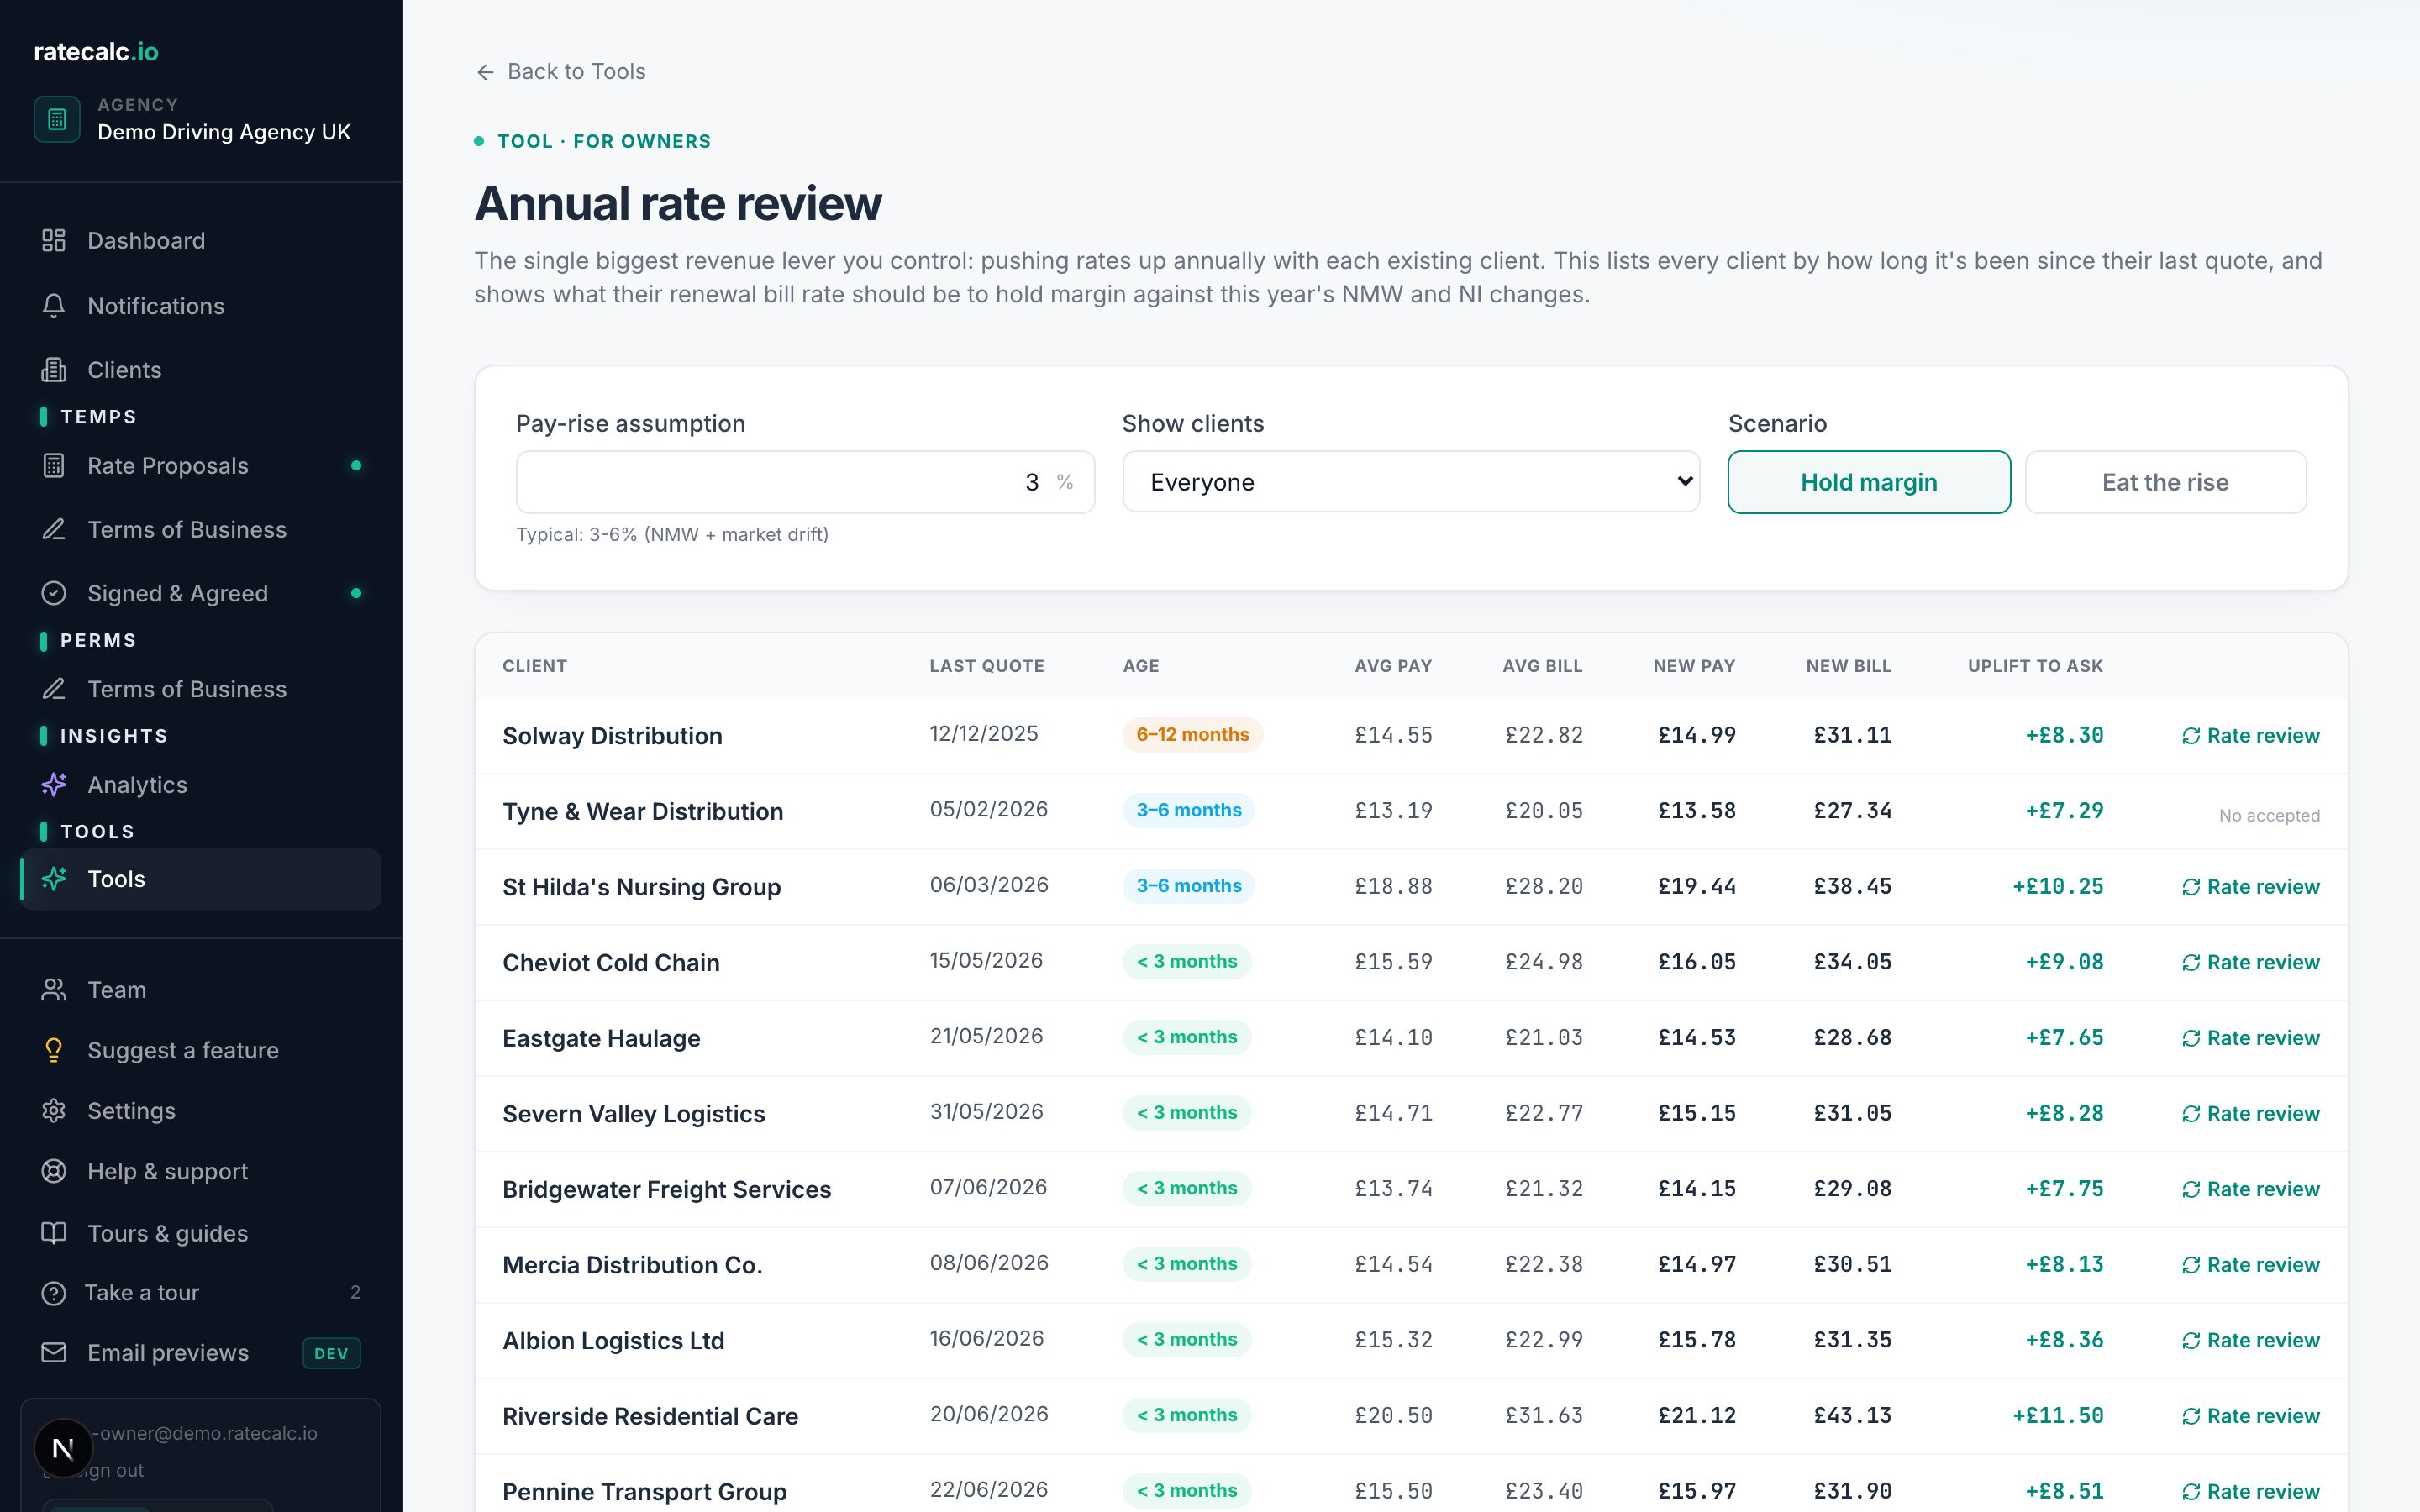This screenshot has width=2420, height=1512.
Task: Click the Signed & Agreed checkmark icon
Action: [54, 593]
